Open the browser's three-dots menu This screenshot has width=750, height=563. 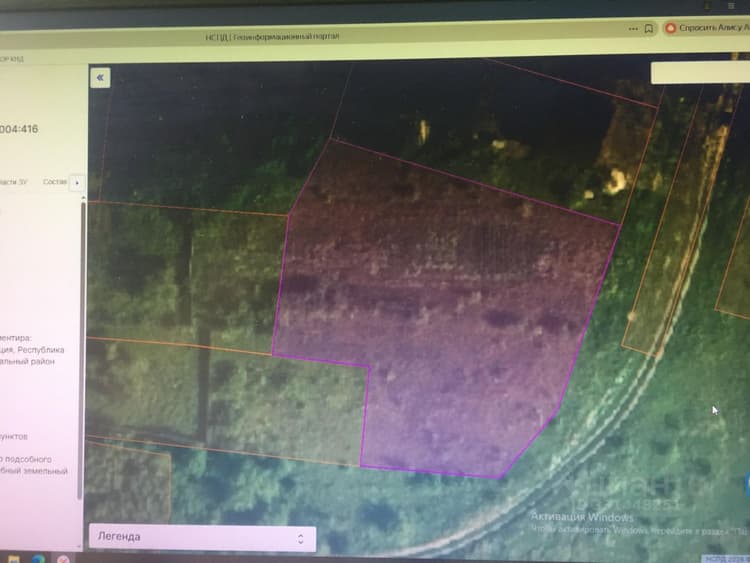[633, 29]
